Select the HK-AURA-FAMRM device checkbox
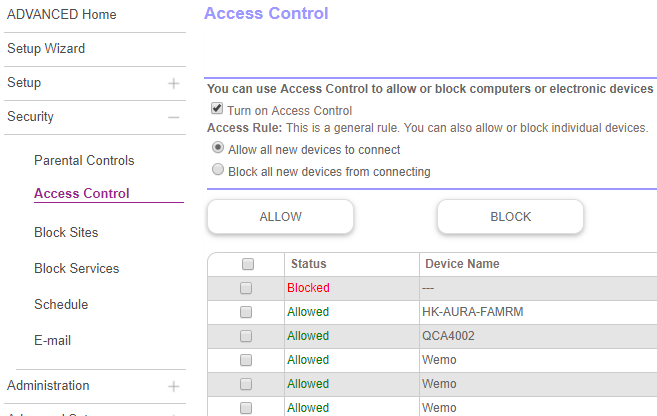This screenshot has height=416, width=657. tap(248, 312)
